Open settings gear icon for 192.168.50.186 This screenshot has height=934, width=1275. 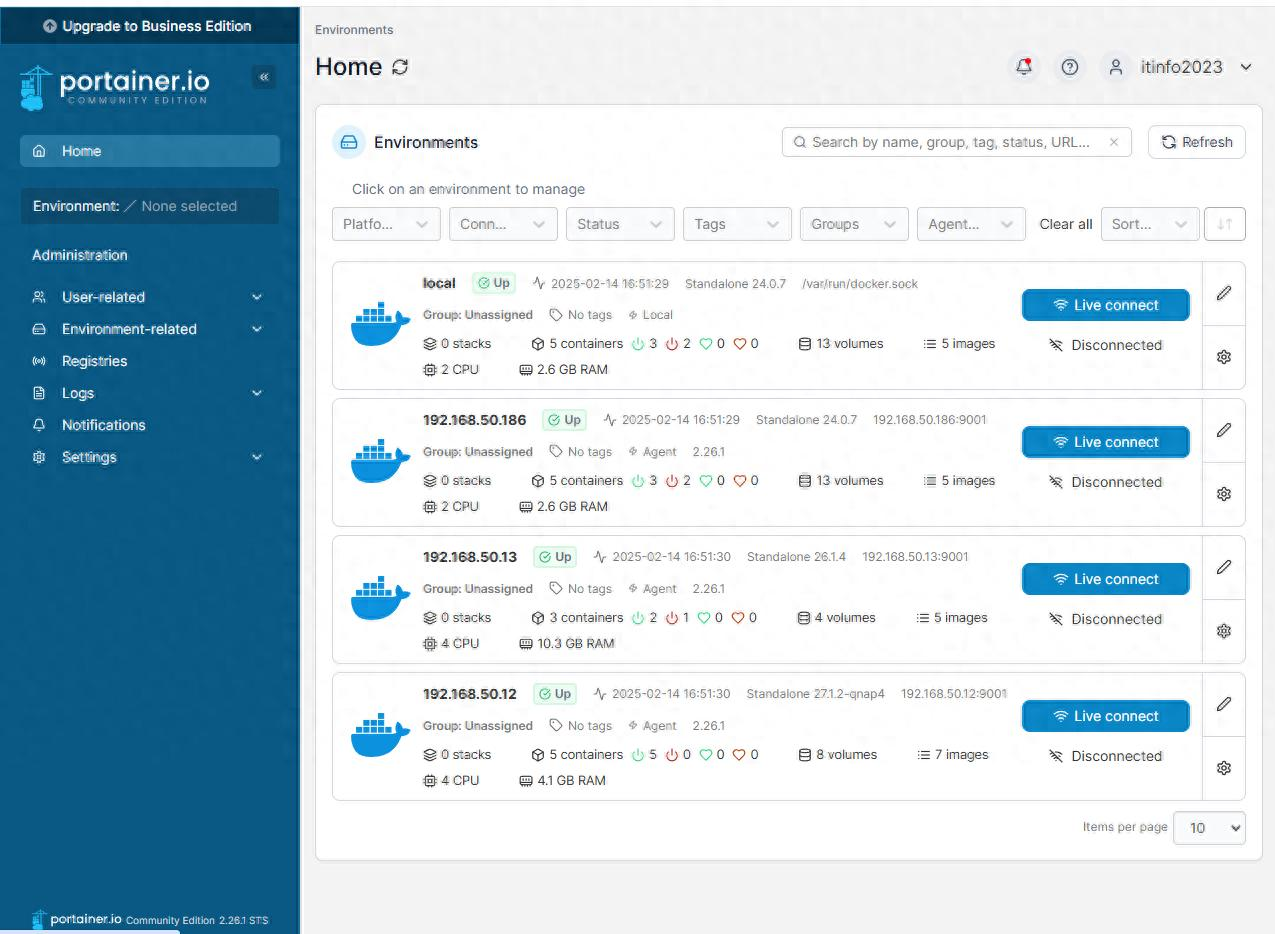1224,494
